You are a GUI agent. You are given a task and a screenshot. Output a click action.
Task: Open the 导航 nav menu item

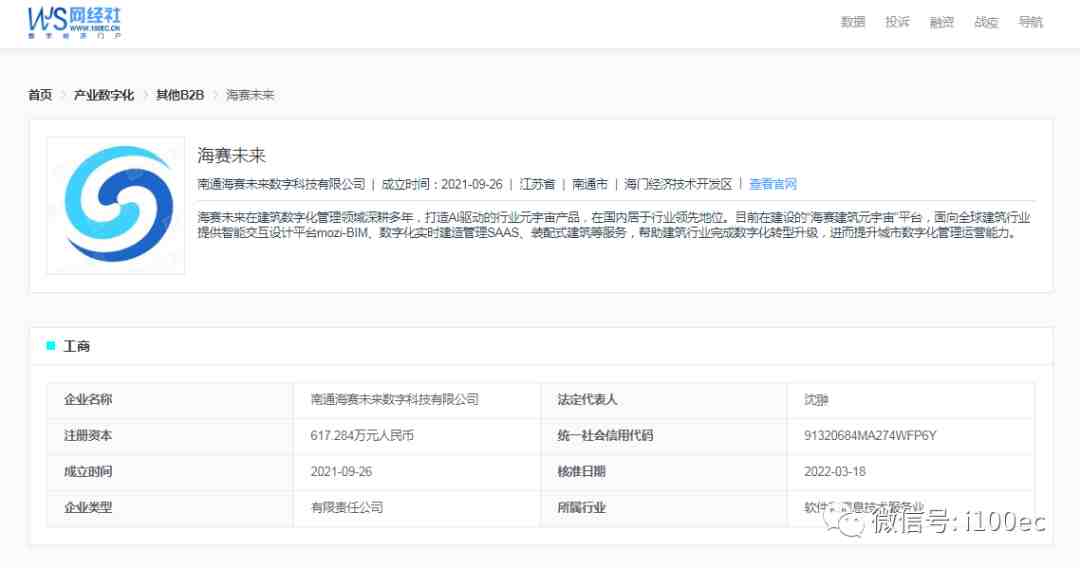[1030, 22]
